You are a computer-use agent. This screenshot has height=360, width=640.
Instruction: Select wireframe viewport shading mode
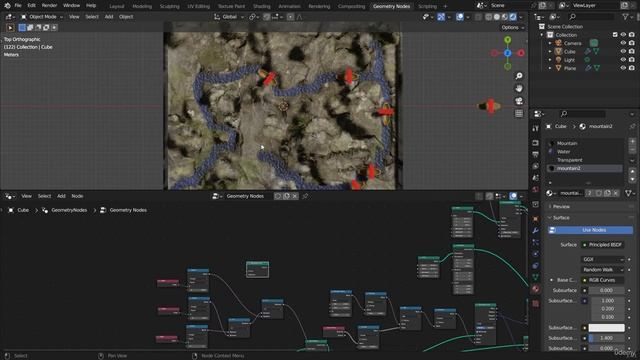pyautogui.click(x=489, y=17)
